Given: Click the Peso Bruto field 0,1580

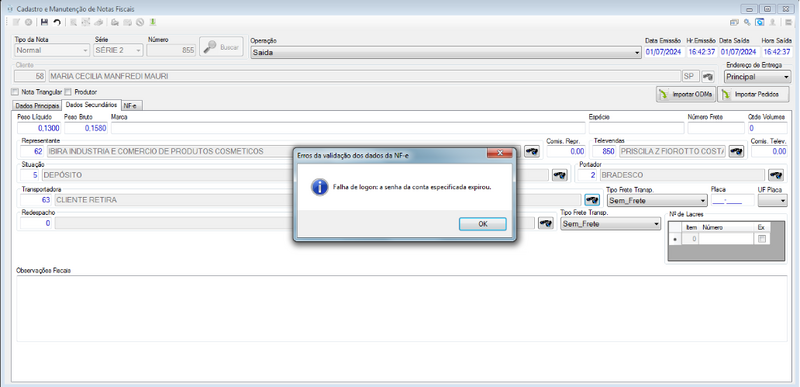Looking at the screenshot, I should pyautogui.click(x=86, y=128).
